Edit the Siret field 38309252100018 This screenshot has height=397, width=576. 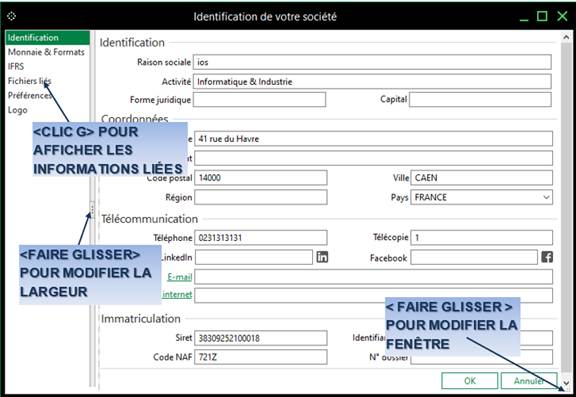pyautogui.click(x=260, y=338)
